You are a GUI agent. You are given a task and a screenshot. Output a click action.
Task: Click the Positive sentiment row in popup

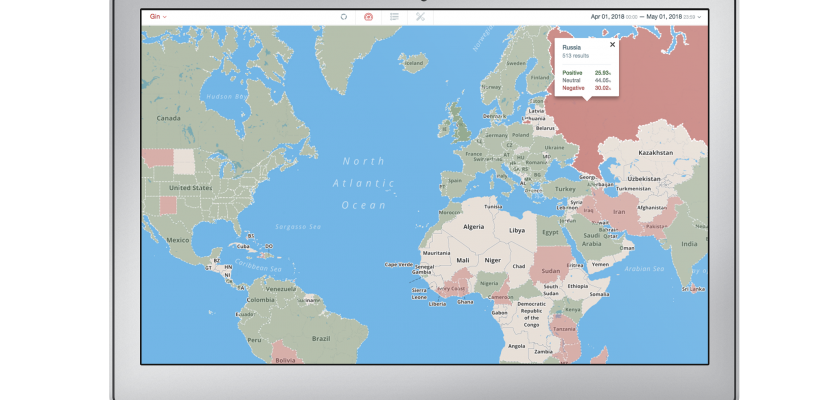586,73
